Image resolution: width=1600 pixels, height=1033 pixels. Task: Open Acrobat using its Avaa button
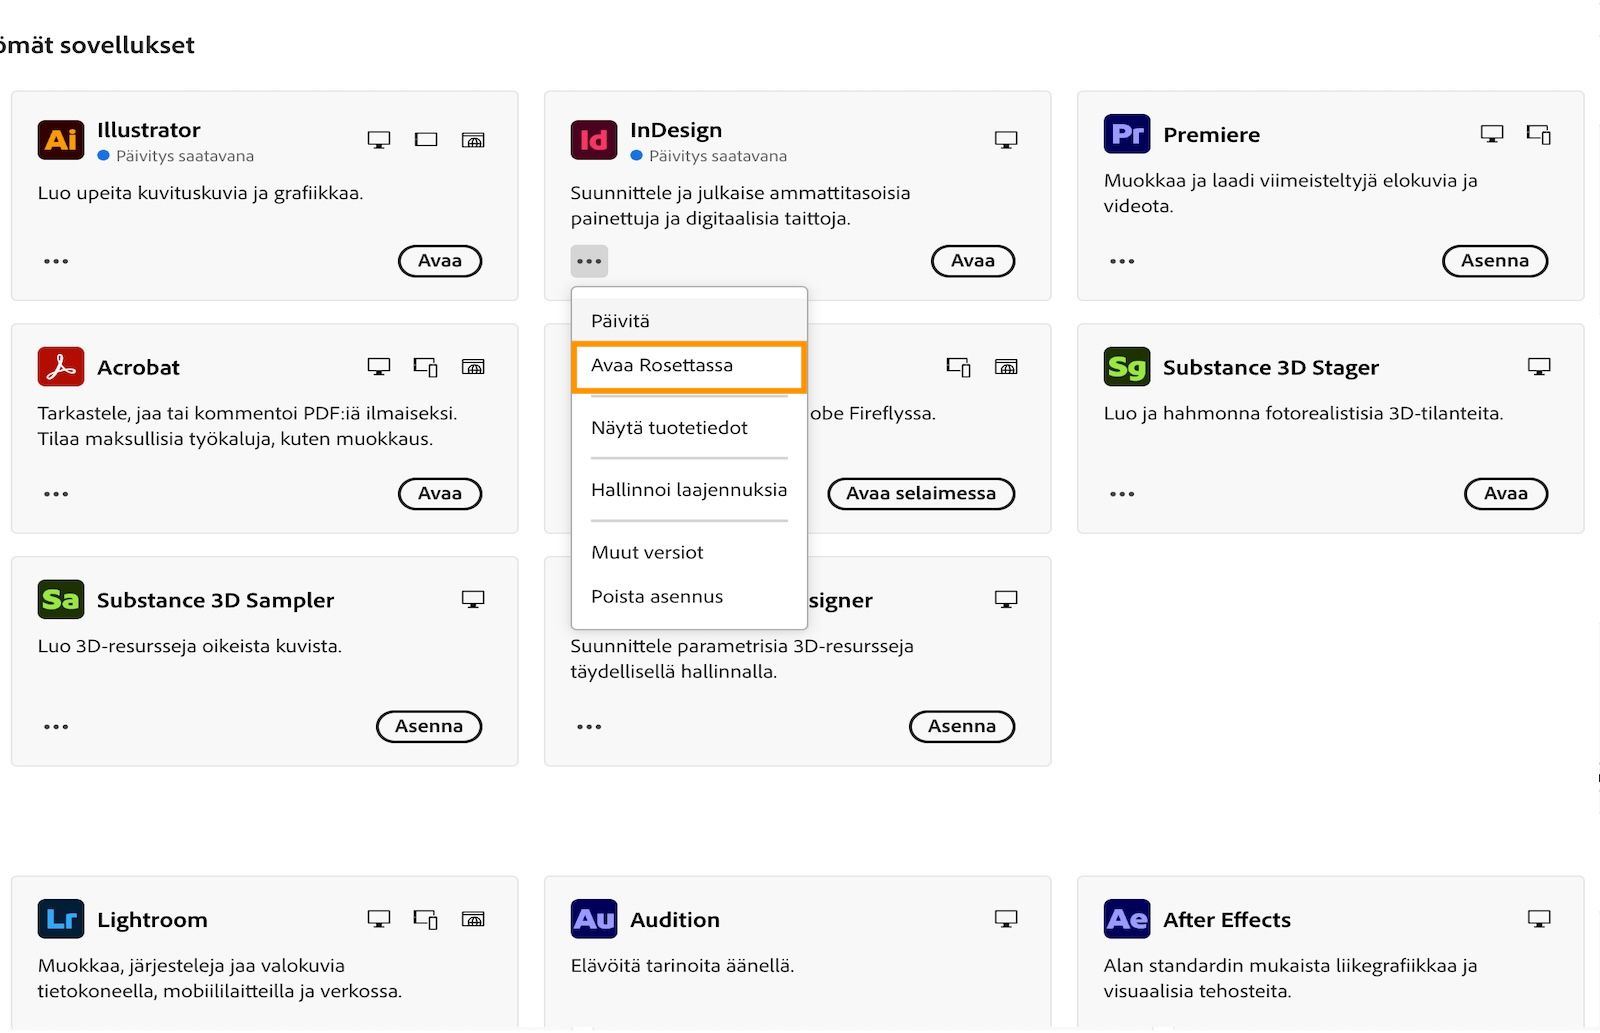(440, 494)
